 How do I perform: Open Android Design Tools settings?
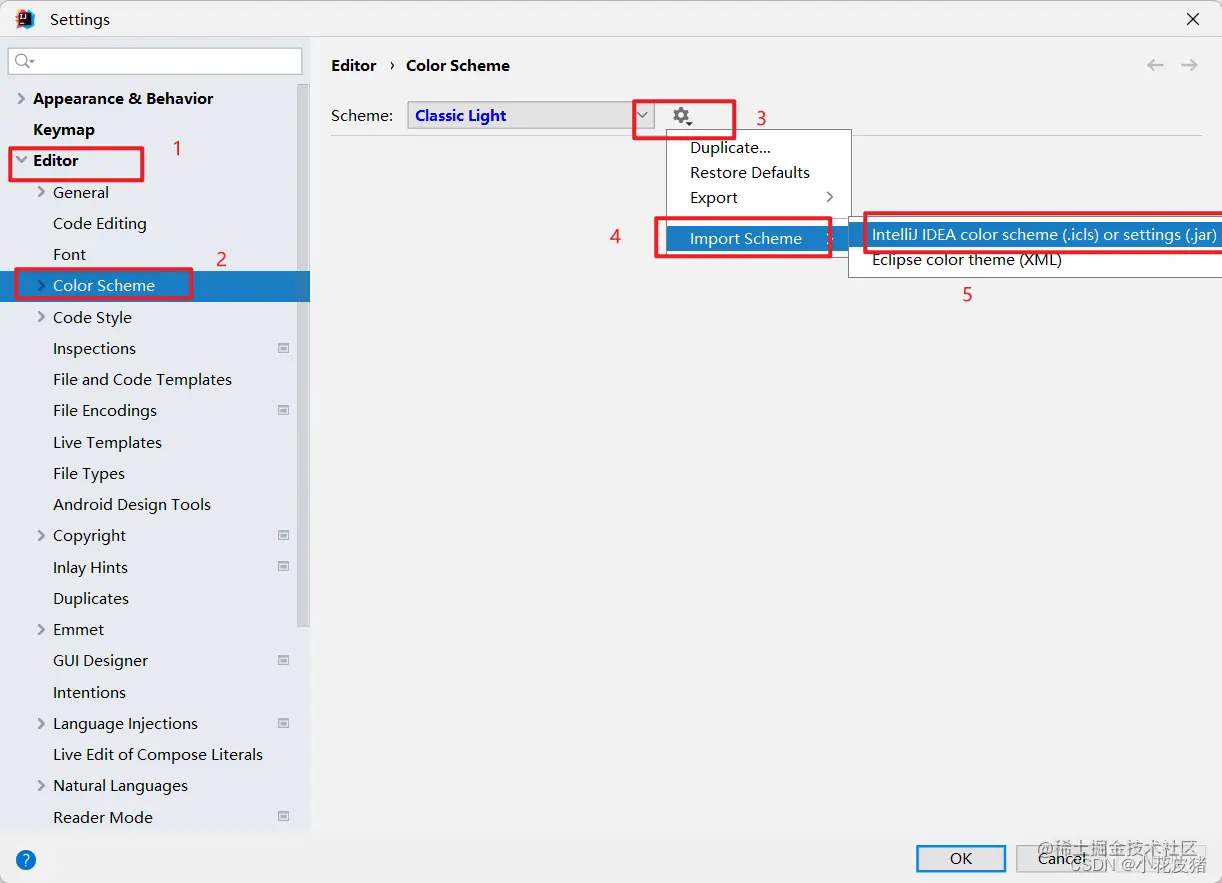point(132,504)
